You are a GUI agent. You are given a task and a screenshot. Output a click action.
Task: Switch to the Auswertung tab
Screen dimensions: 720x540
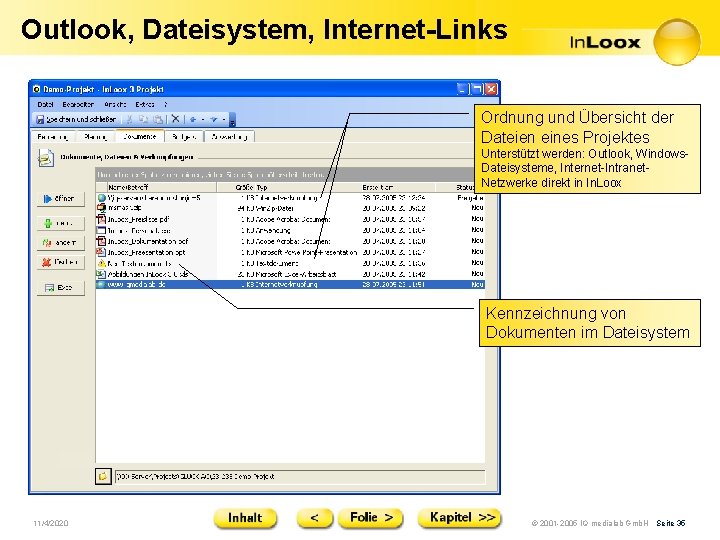coord(229,137)
